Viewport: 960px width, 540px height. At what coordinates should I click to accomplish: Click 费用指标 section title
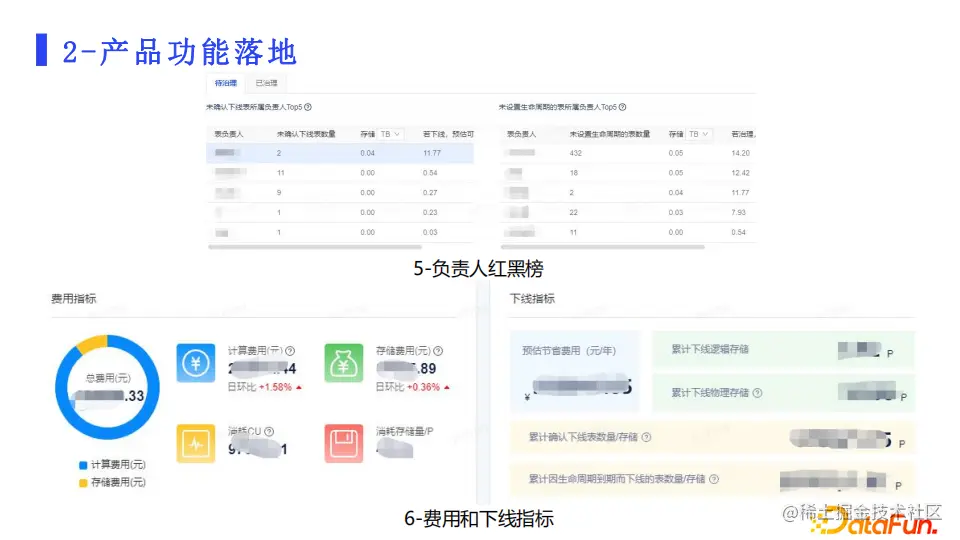click(73, 299)
